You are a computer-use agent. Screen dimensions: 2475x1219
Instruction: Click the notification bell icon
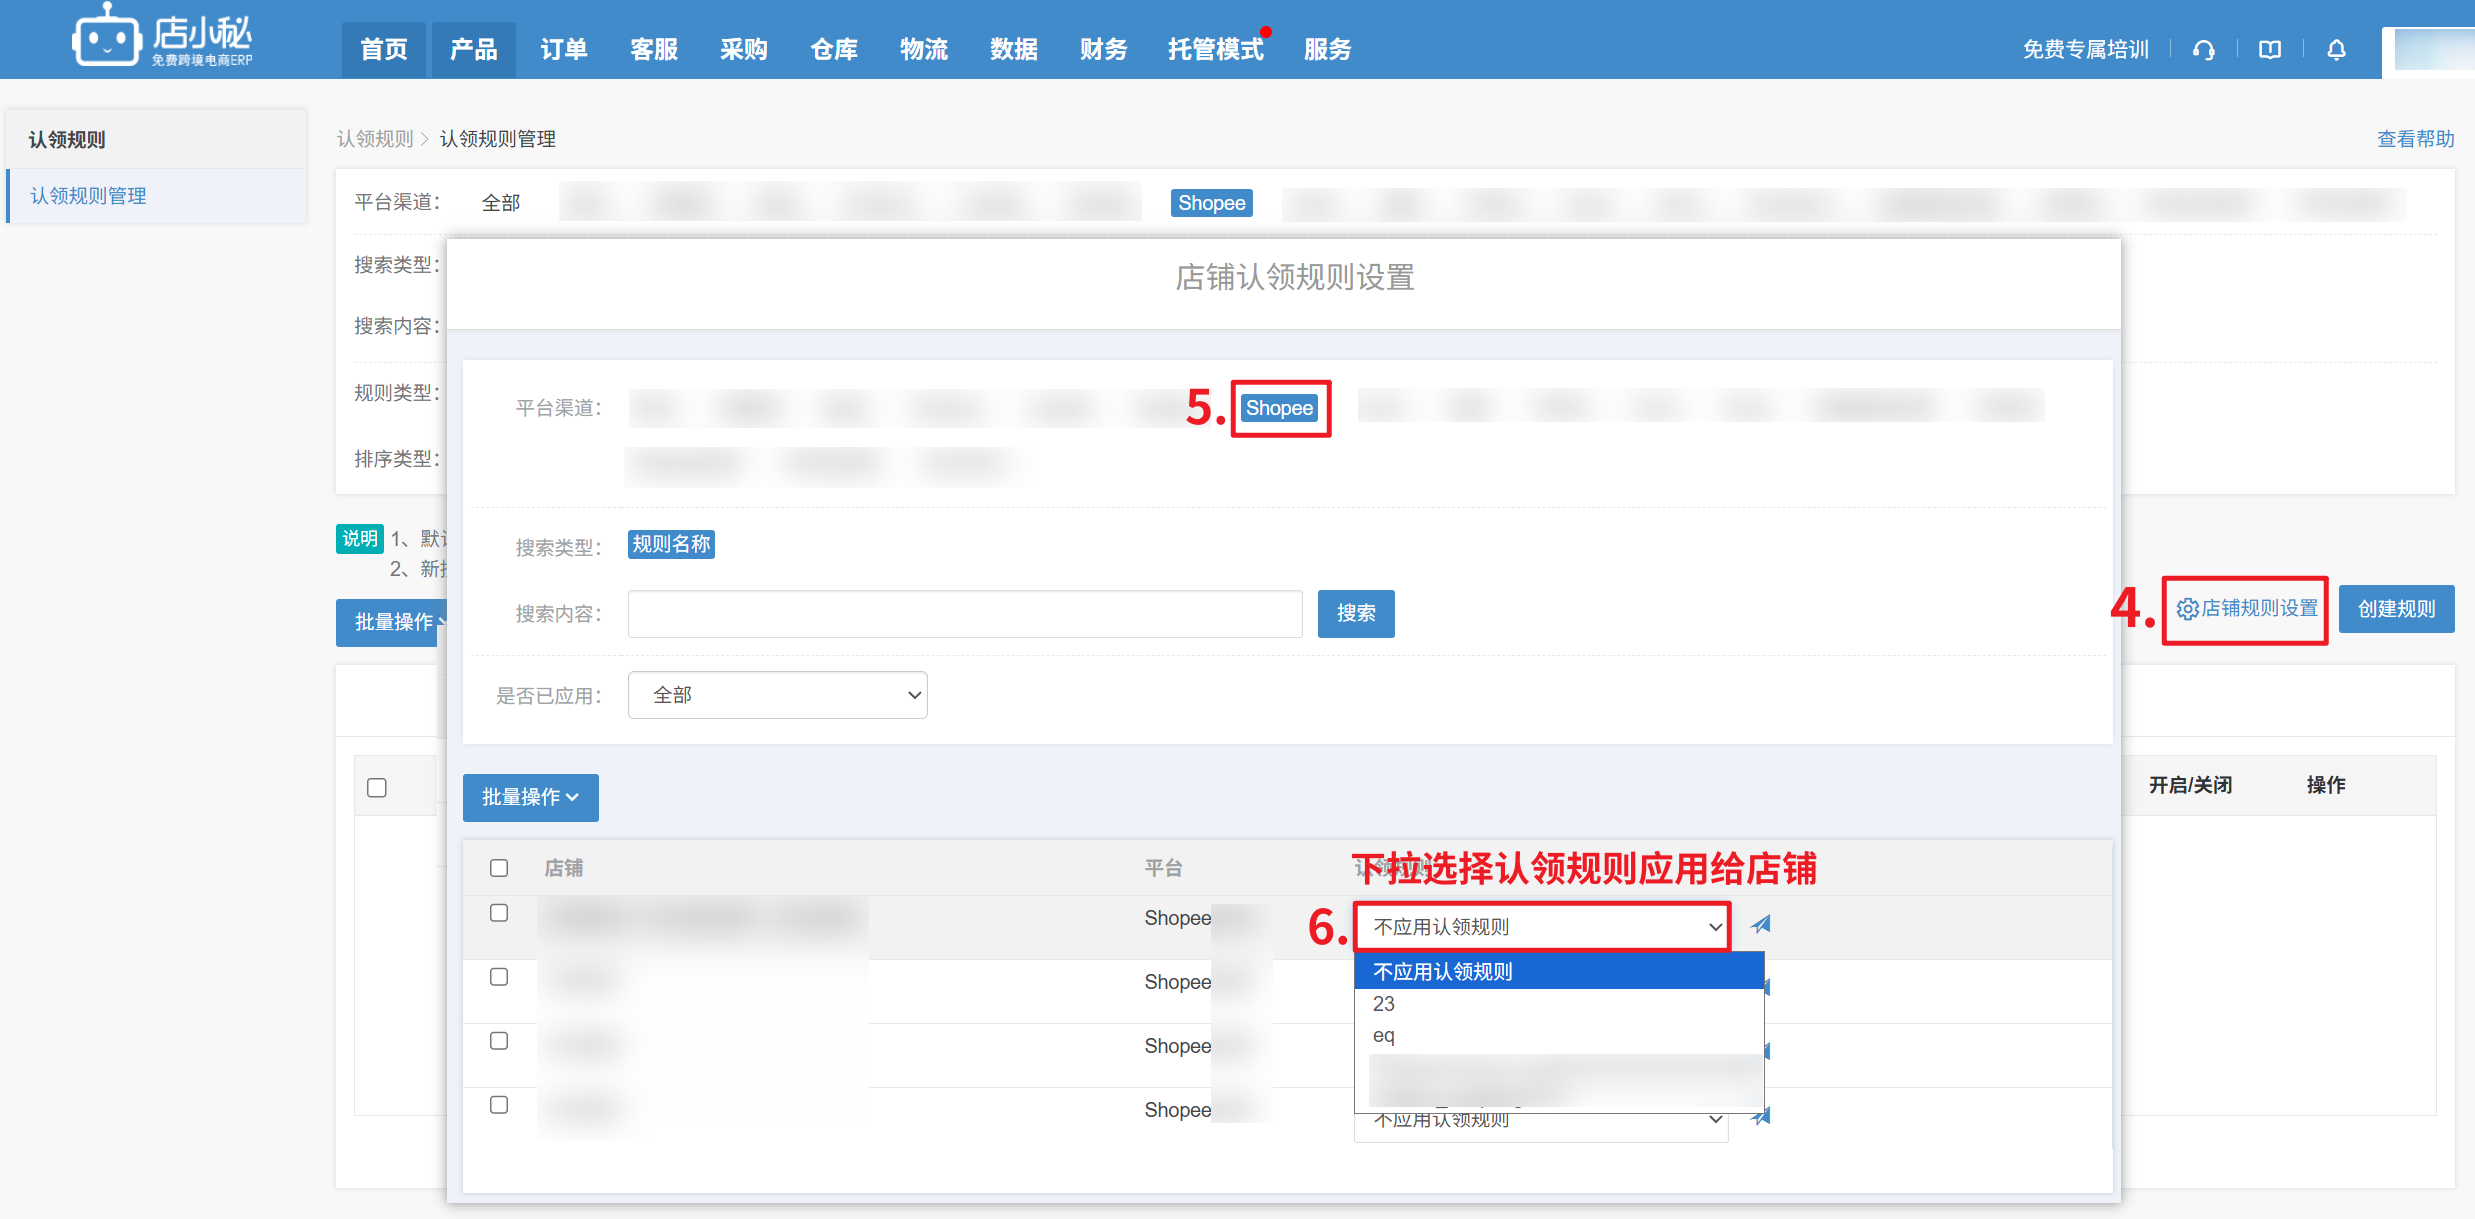[x=2336, y=50]
